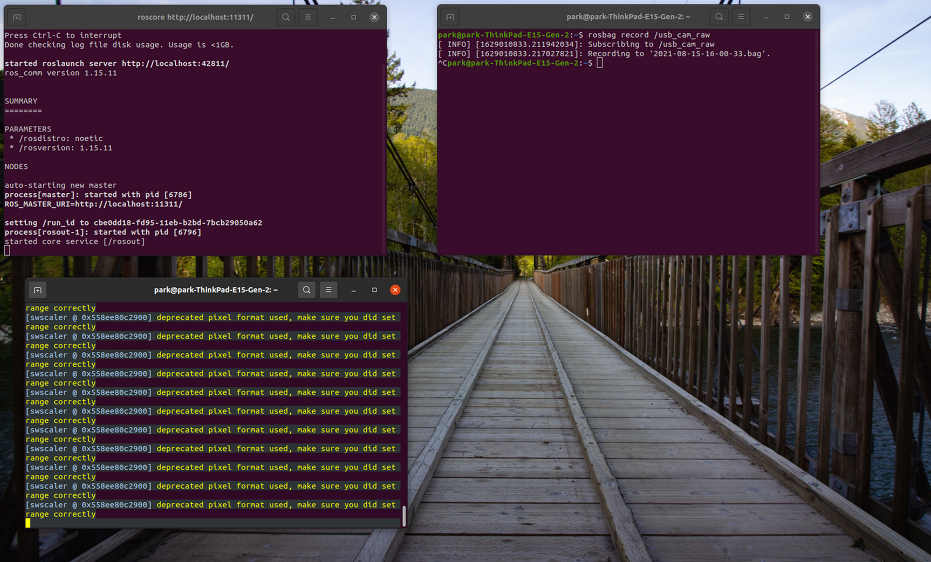Minimize the swscaler terminal window
Viewport: 931px width, 562px height.
(x=353, y=290)
